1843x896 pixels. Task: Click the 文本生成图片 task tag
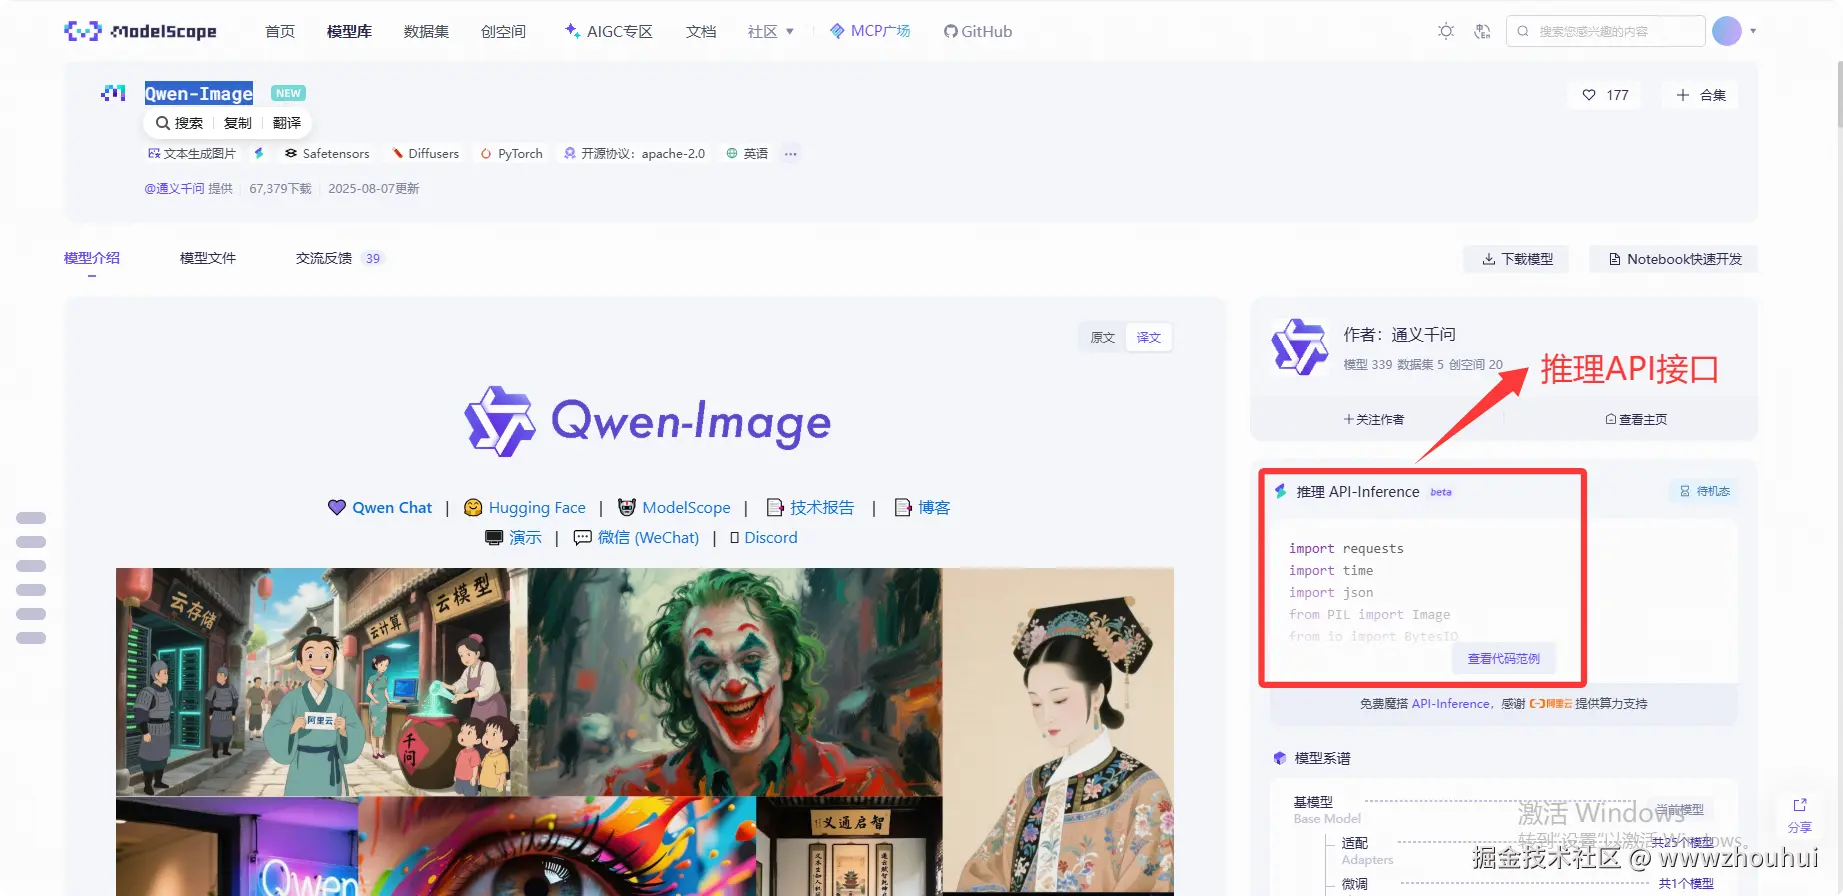[x=192, y=153]
